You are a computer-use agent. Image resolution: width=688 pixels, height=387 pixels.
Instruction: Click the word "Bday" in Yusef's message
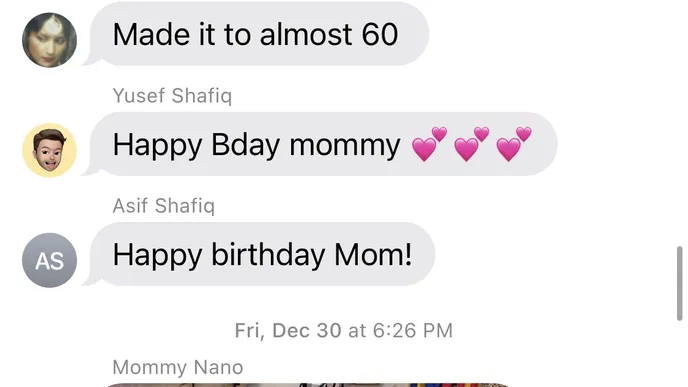pyautogui.click(x=245, y=145)
